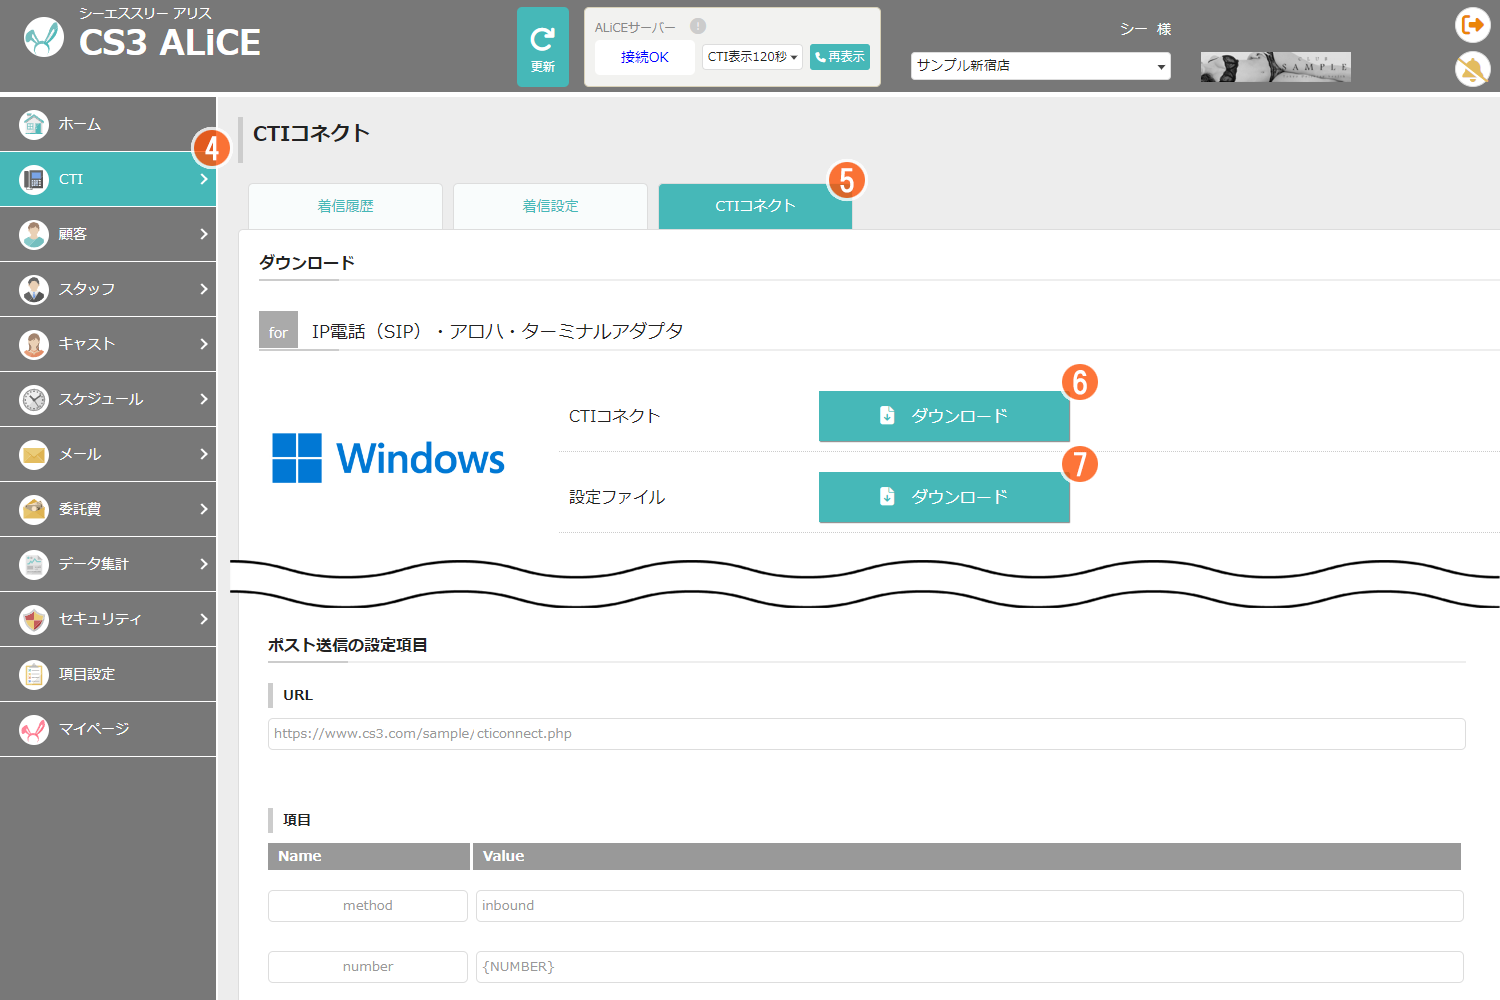This screenshot has height=1000, width=1500.
Task: Expand the スタッフ menu chevron
Action: (203, 289)
